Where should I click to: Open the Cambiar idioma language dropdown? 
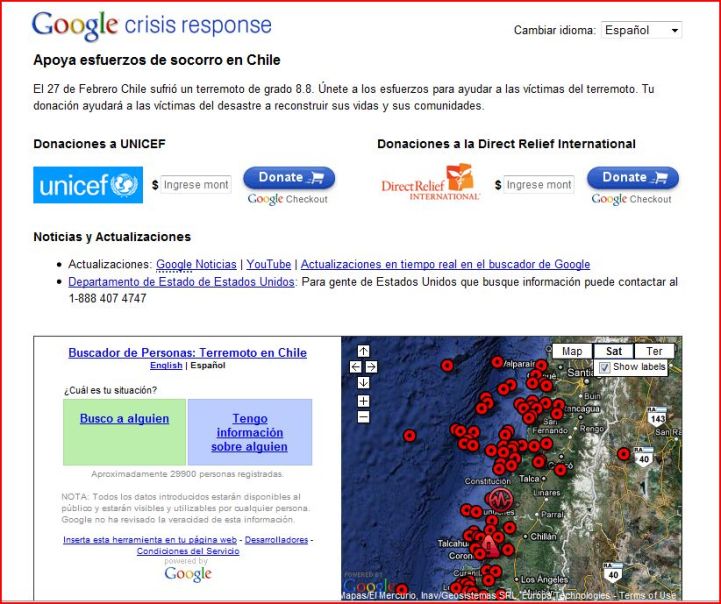[641, 30]
